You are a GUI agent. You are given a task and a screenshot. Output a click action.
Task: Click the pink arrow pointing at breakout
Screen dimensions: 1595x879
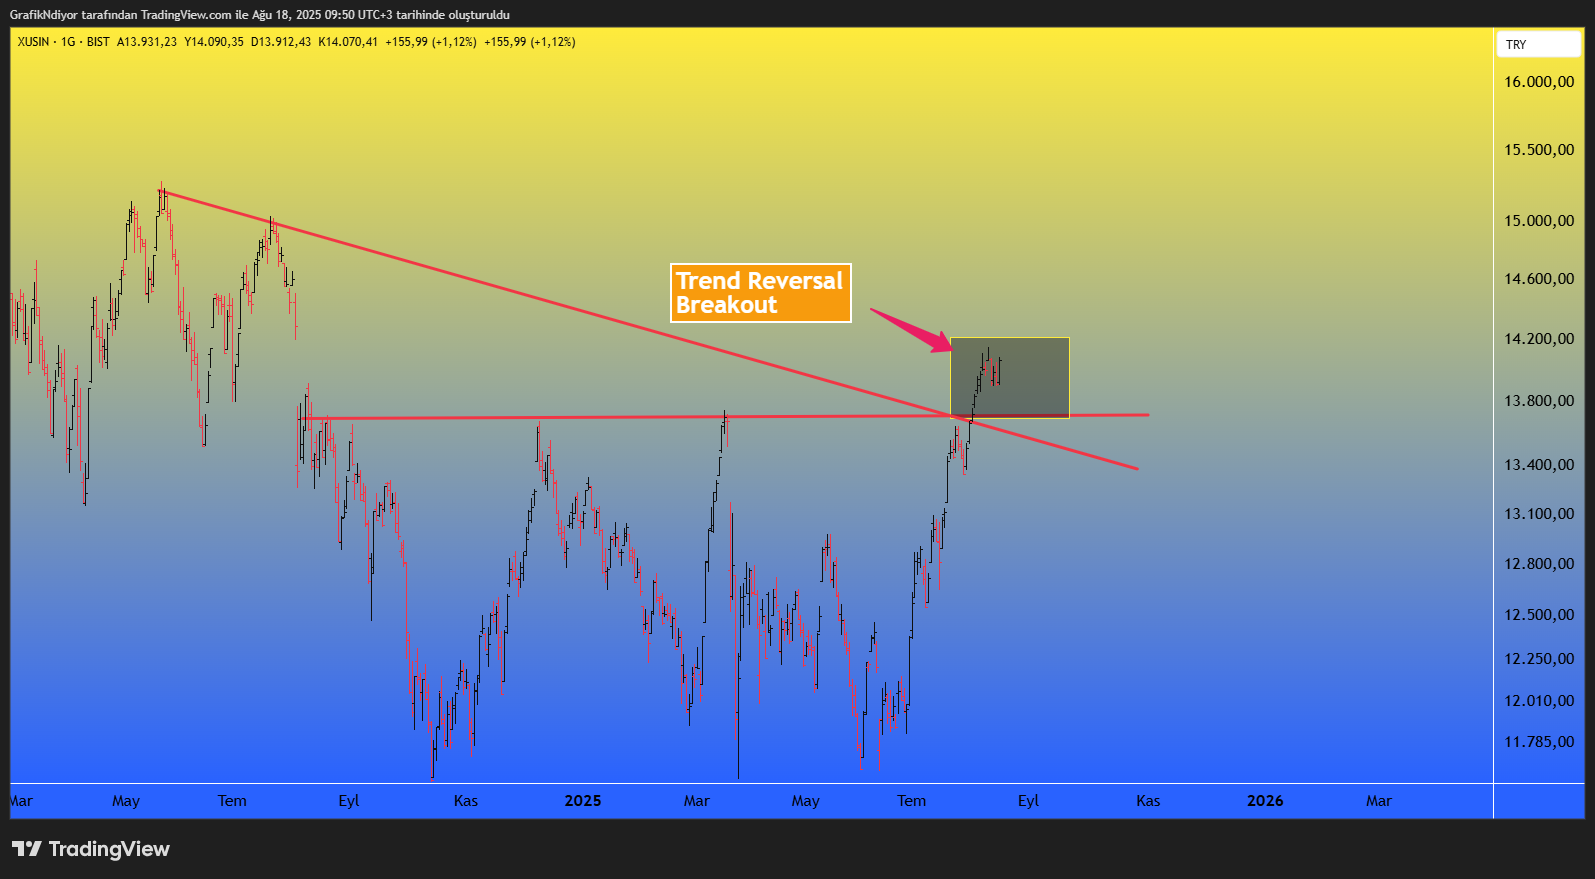coord(910,330)
